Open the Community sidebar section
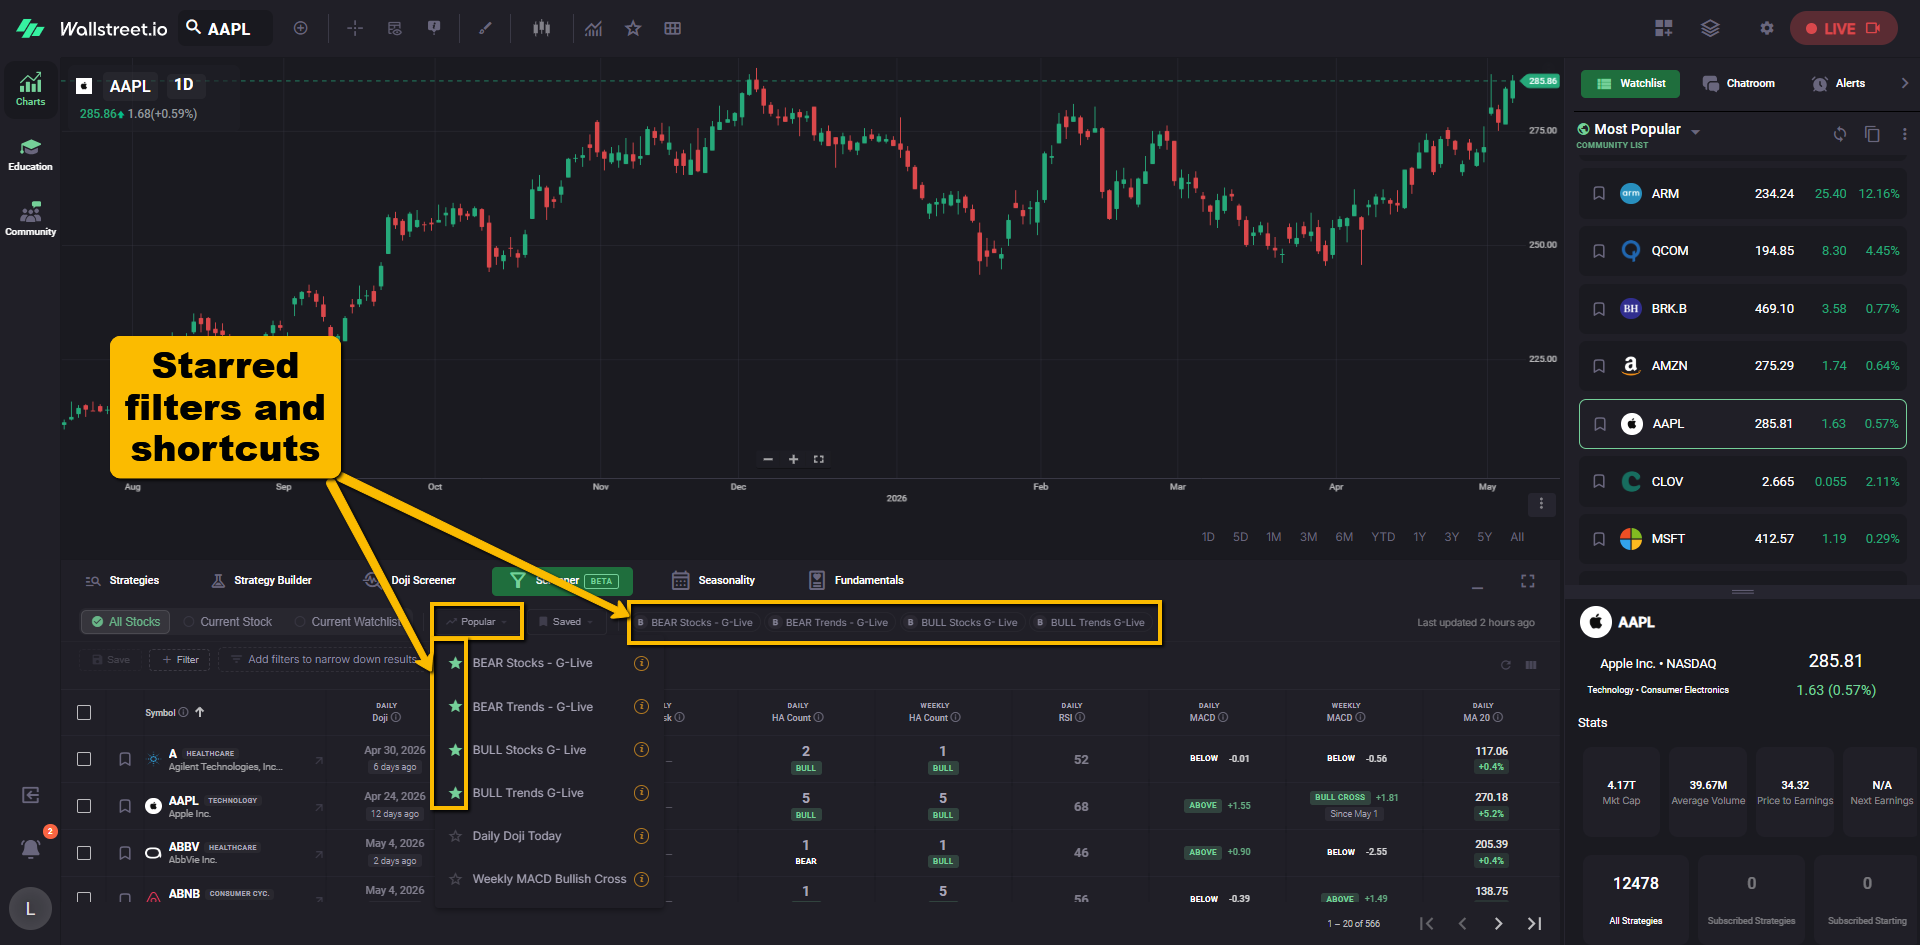This screenshot has height=945, width=1920. click(30, 219)
